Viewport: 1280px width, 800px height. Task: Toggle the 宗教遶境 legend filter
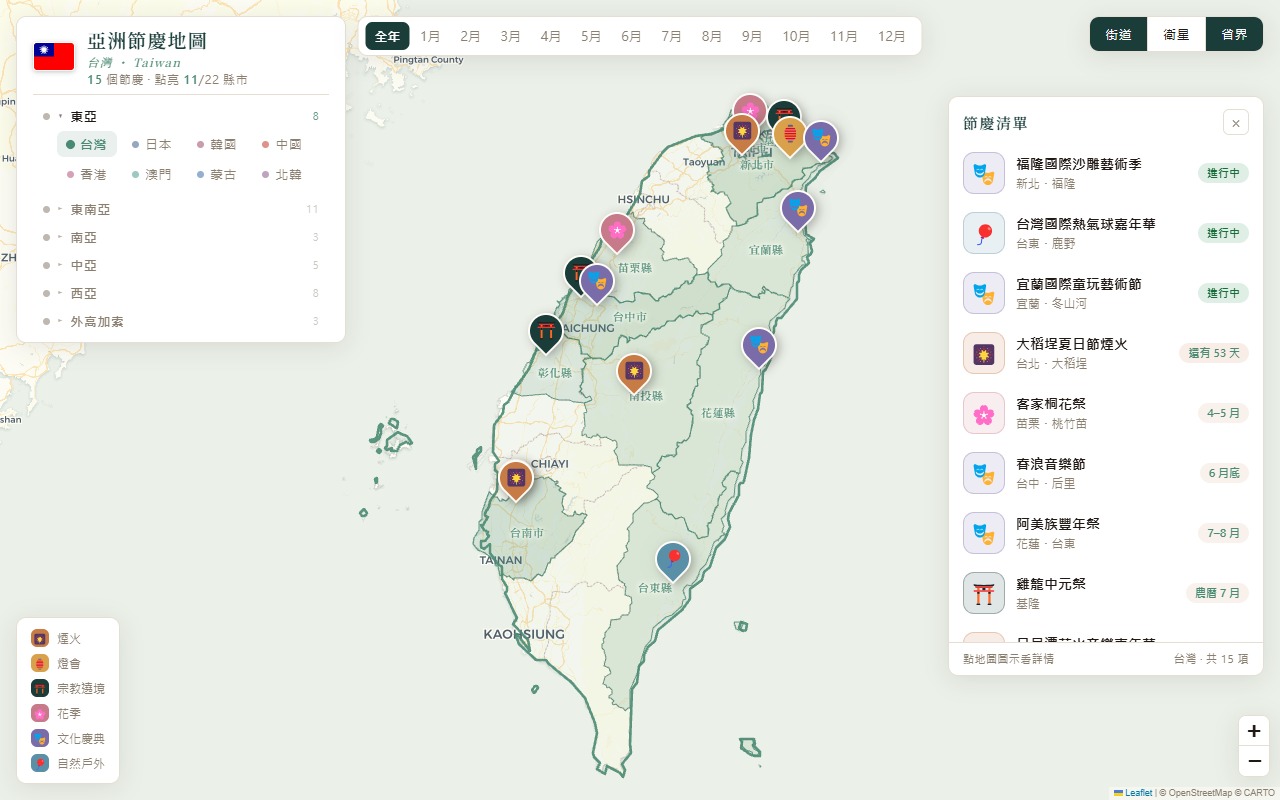click(68, 688)
